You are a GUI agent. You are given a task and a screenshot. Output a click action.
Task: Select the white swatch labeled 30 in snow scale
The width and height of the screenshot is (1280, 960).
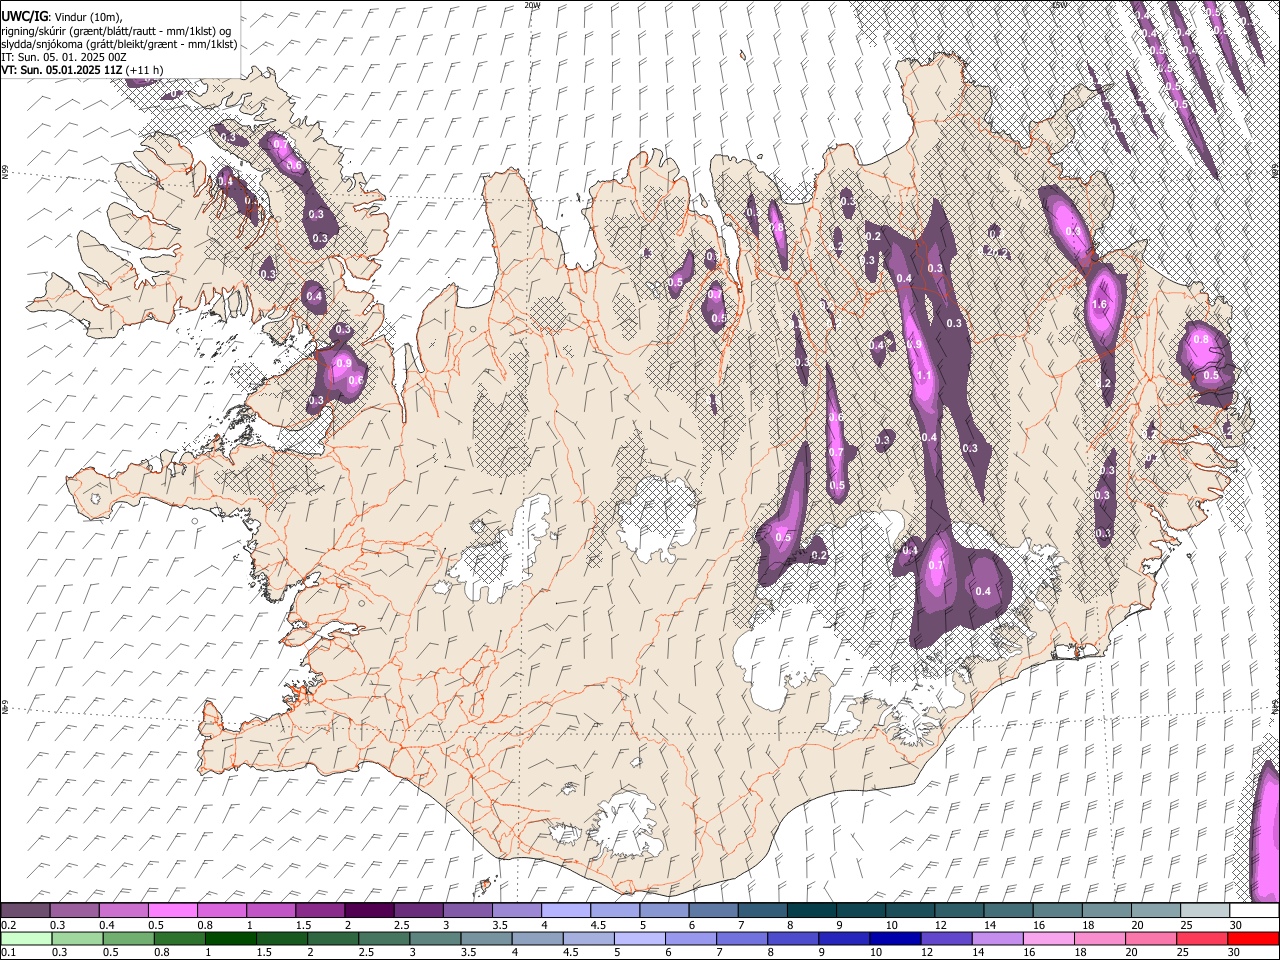1254,911
